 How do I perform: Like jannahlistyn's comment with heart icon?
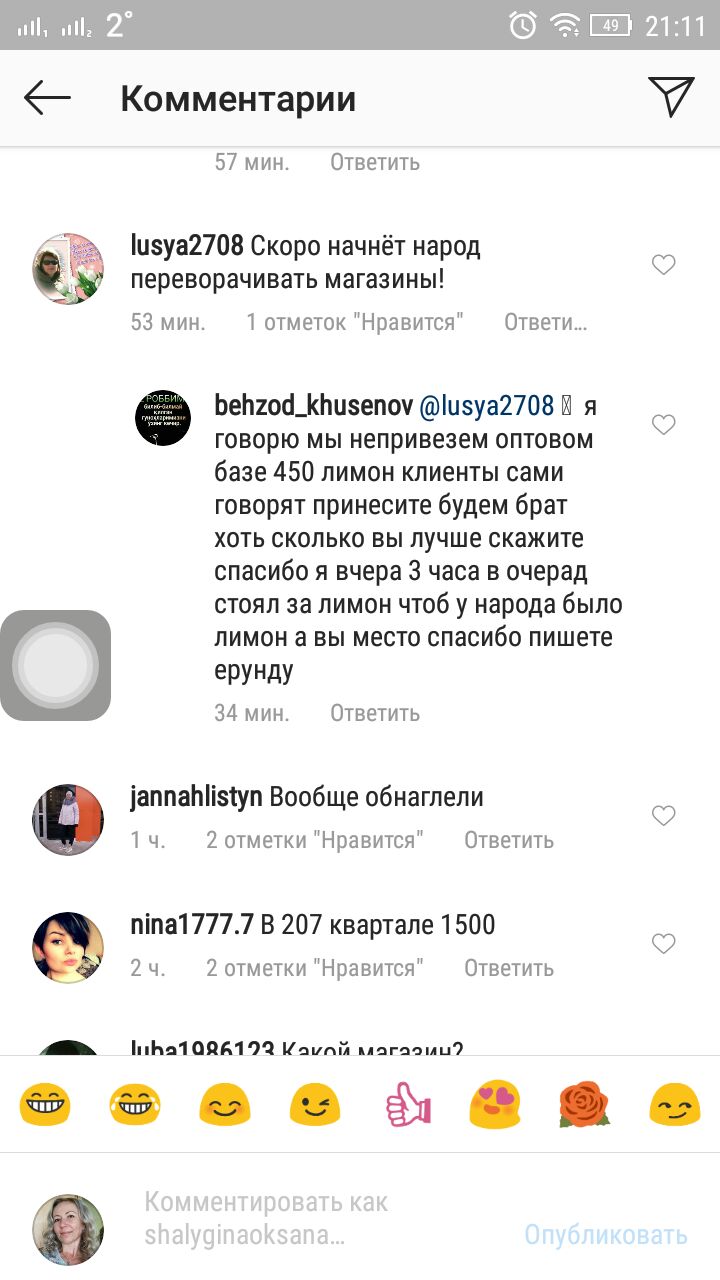click(664, 816)
